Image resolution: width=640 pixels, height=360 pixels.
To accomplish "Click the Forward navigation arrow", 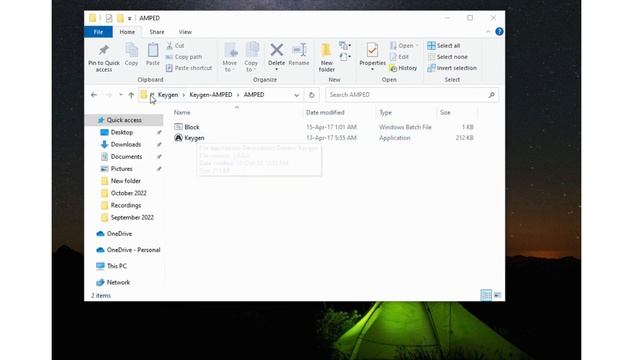I will [x=109, y=95].
